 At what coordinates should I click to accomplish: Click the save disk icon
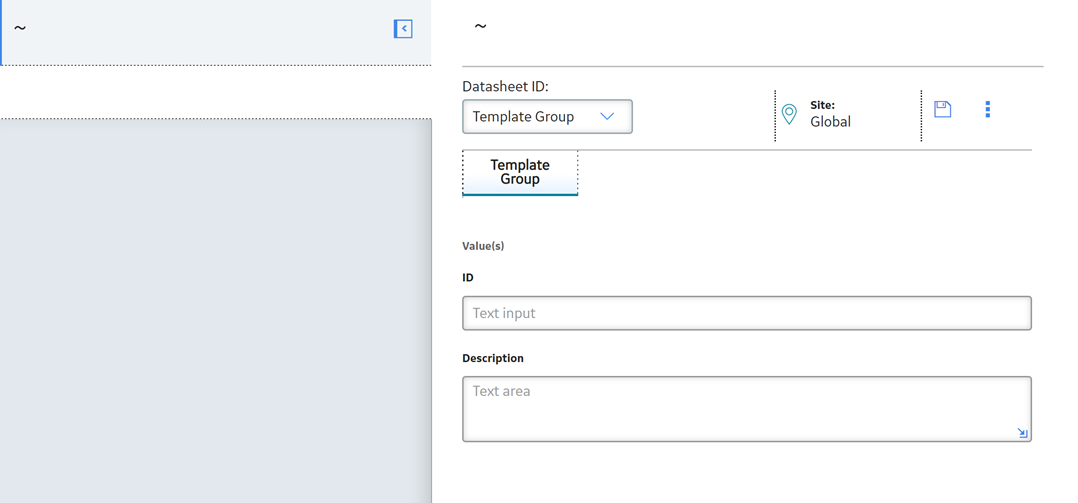tap(942, 109)
